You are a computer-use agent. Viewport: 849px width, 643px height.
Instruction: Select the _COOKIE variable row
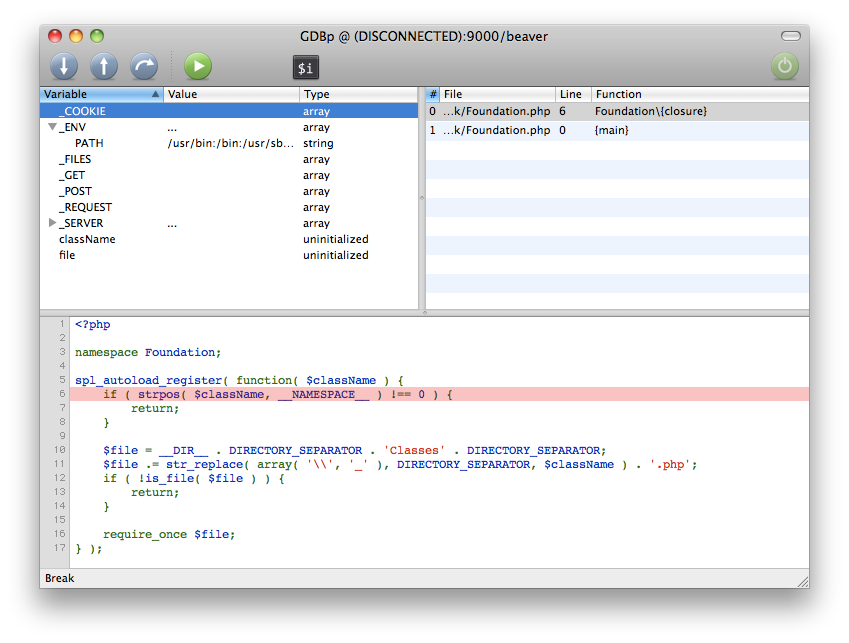pyautogui.click(x=228, y=112)
